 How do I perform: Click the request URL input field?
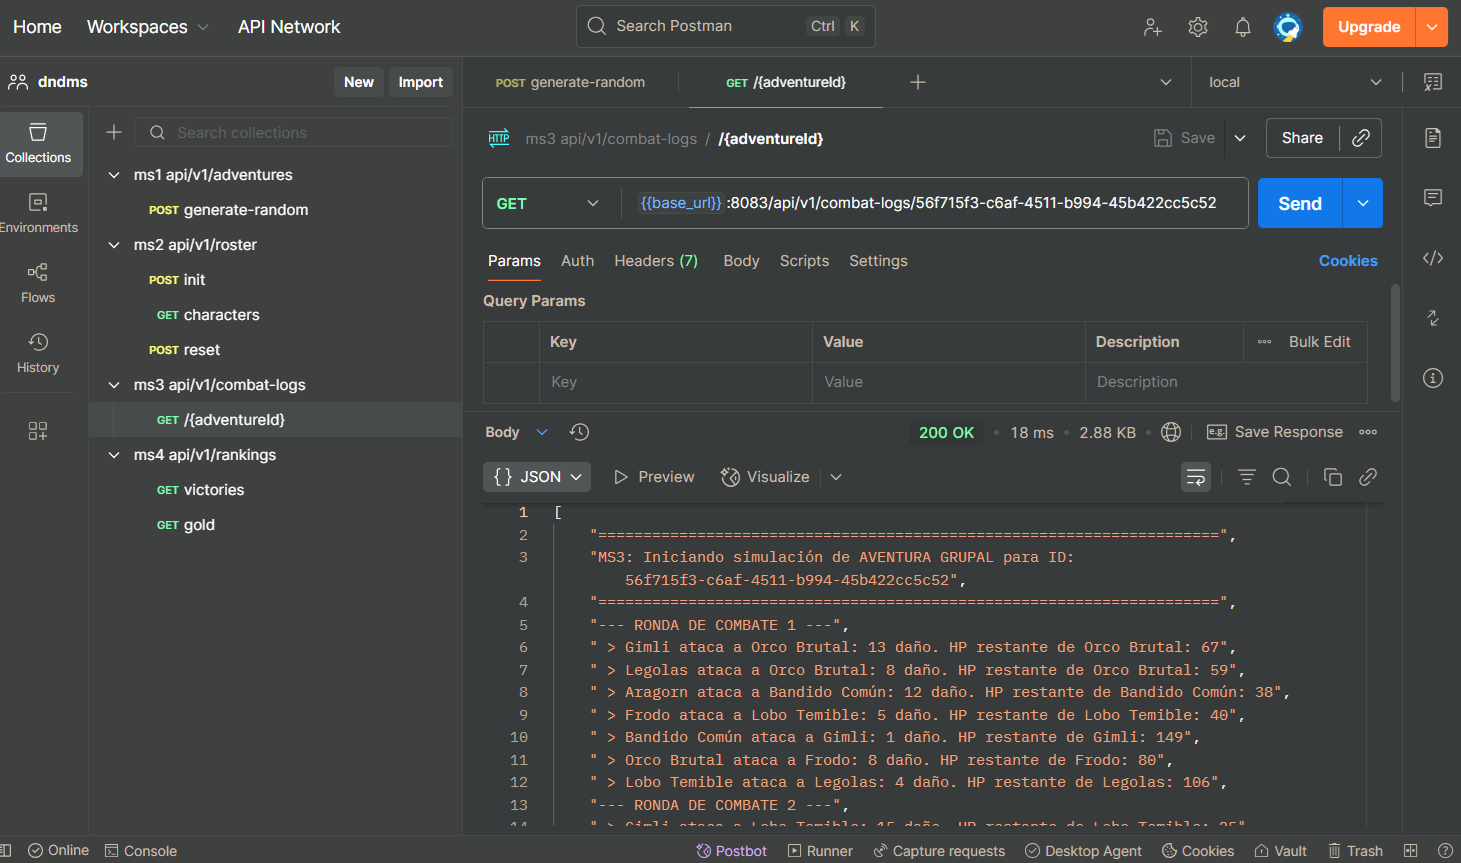pyautogui.click(x=900, y=202)
